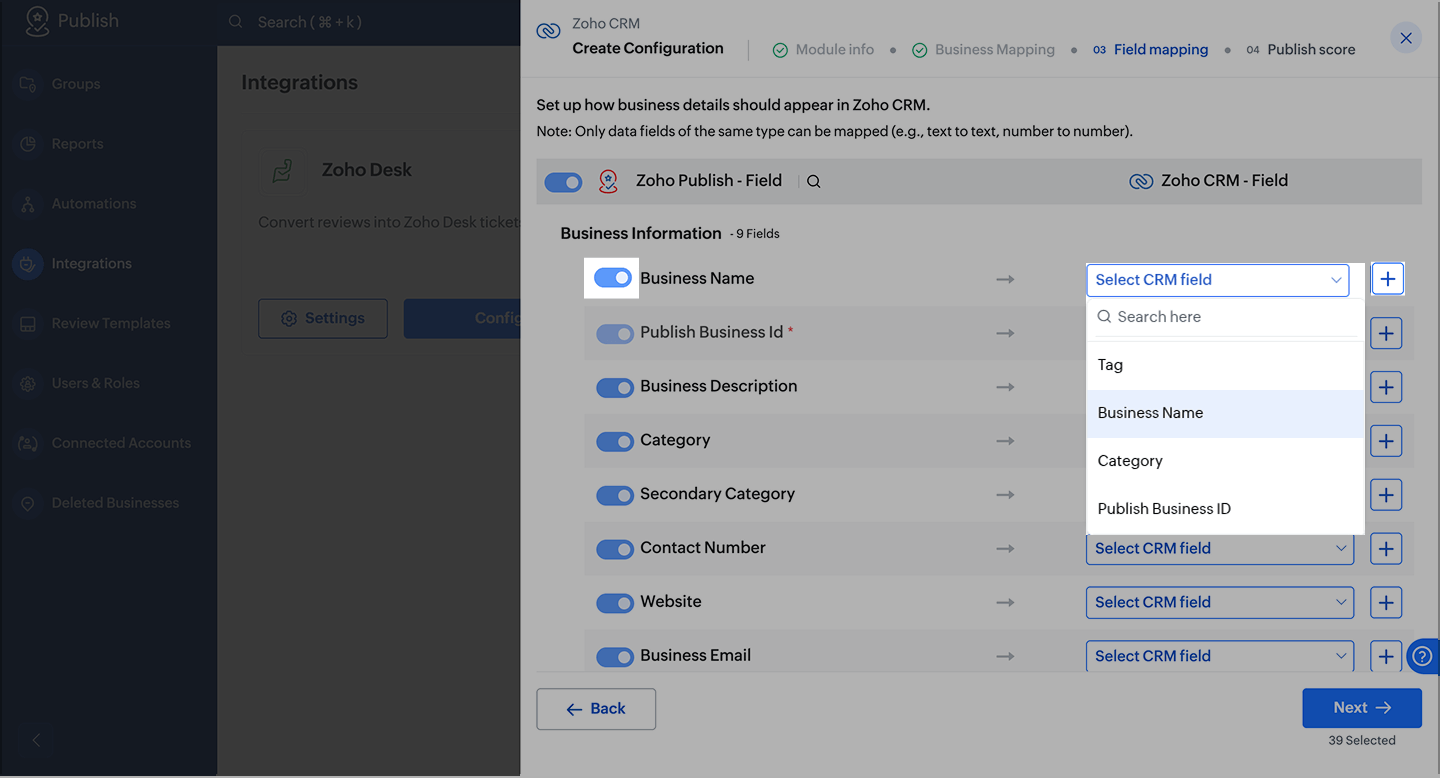Image resolution: width=1440 pixels, height=778 pixels.
Task: Toggle the master Zoho Publish field switch
Action: click(x=563, y=182)
